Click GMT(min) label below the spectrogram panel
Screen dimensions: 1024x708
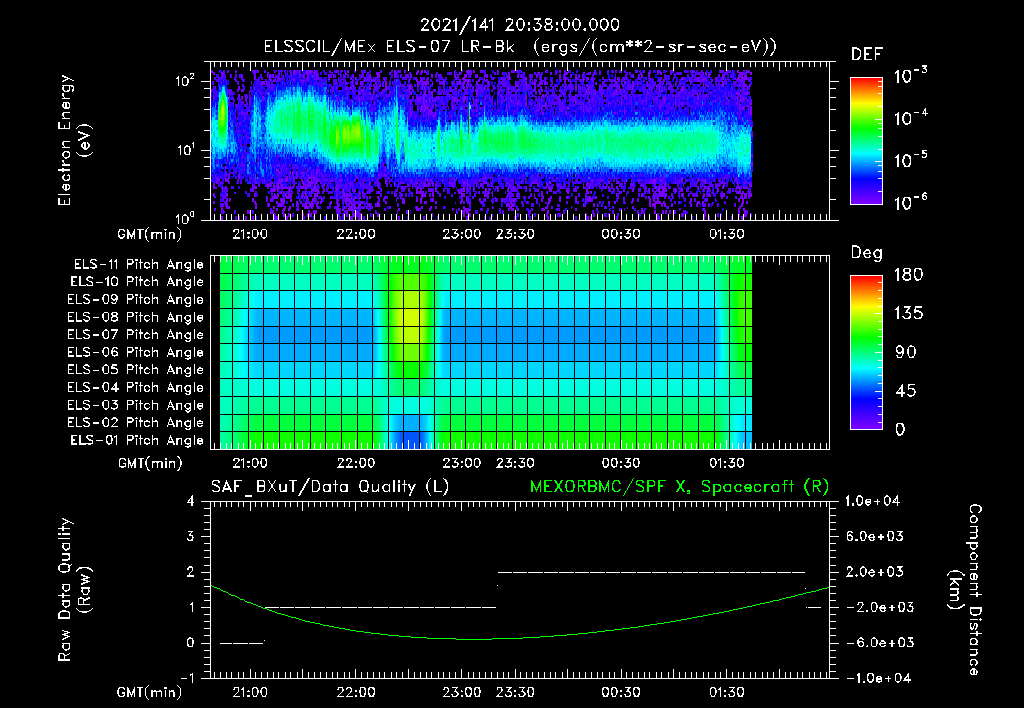pyautogui.click(x=150, y=234)
